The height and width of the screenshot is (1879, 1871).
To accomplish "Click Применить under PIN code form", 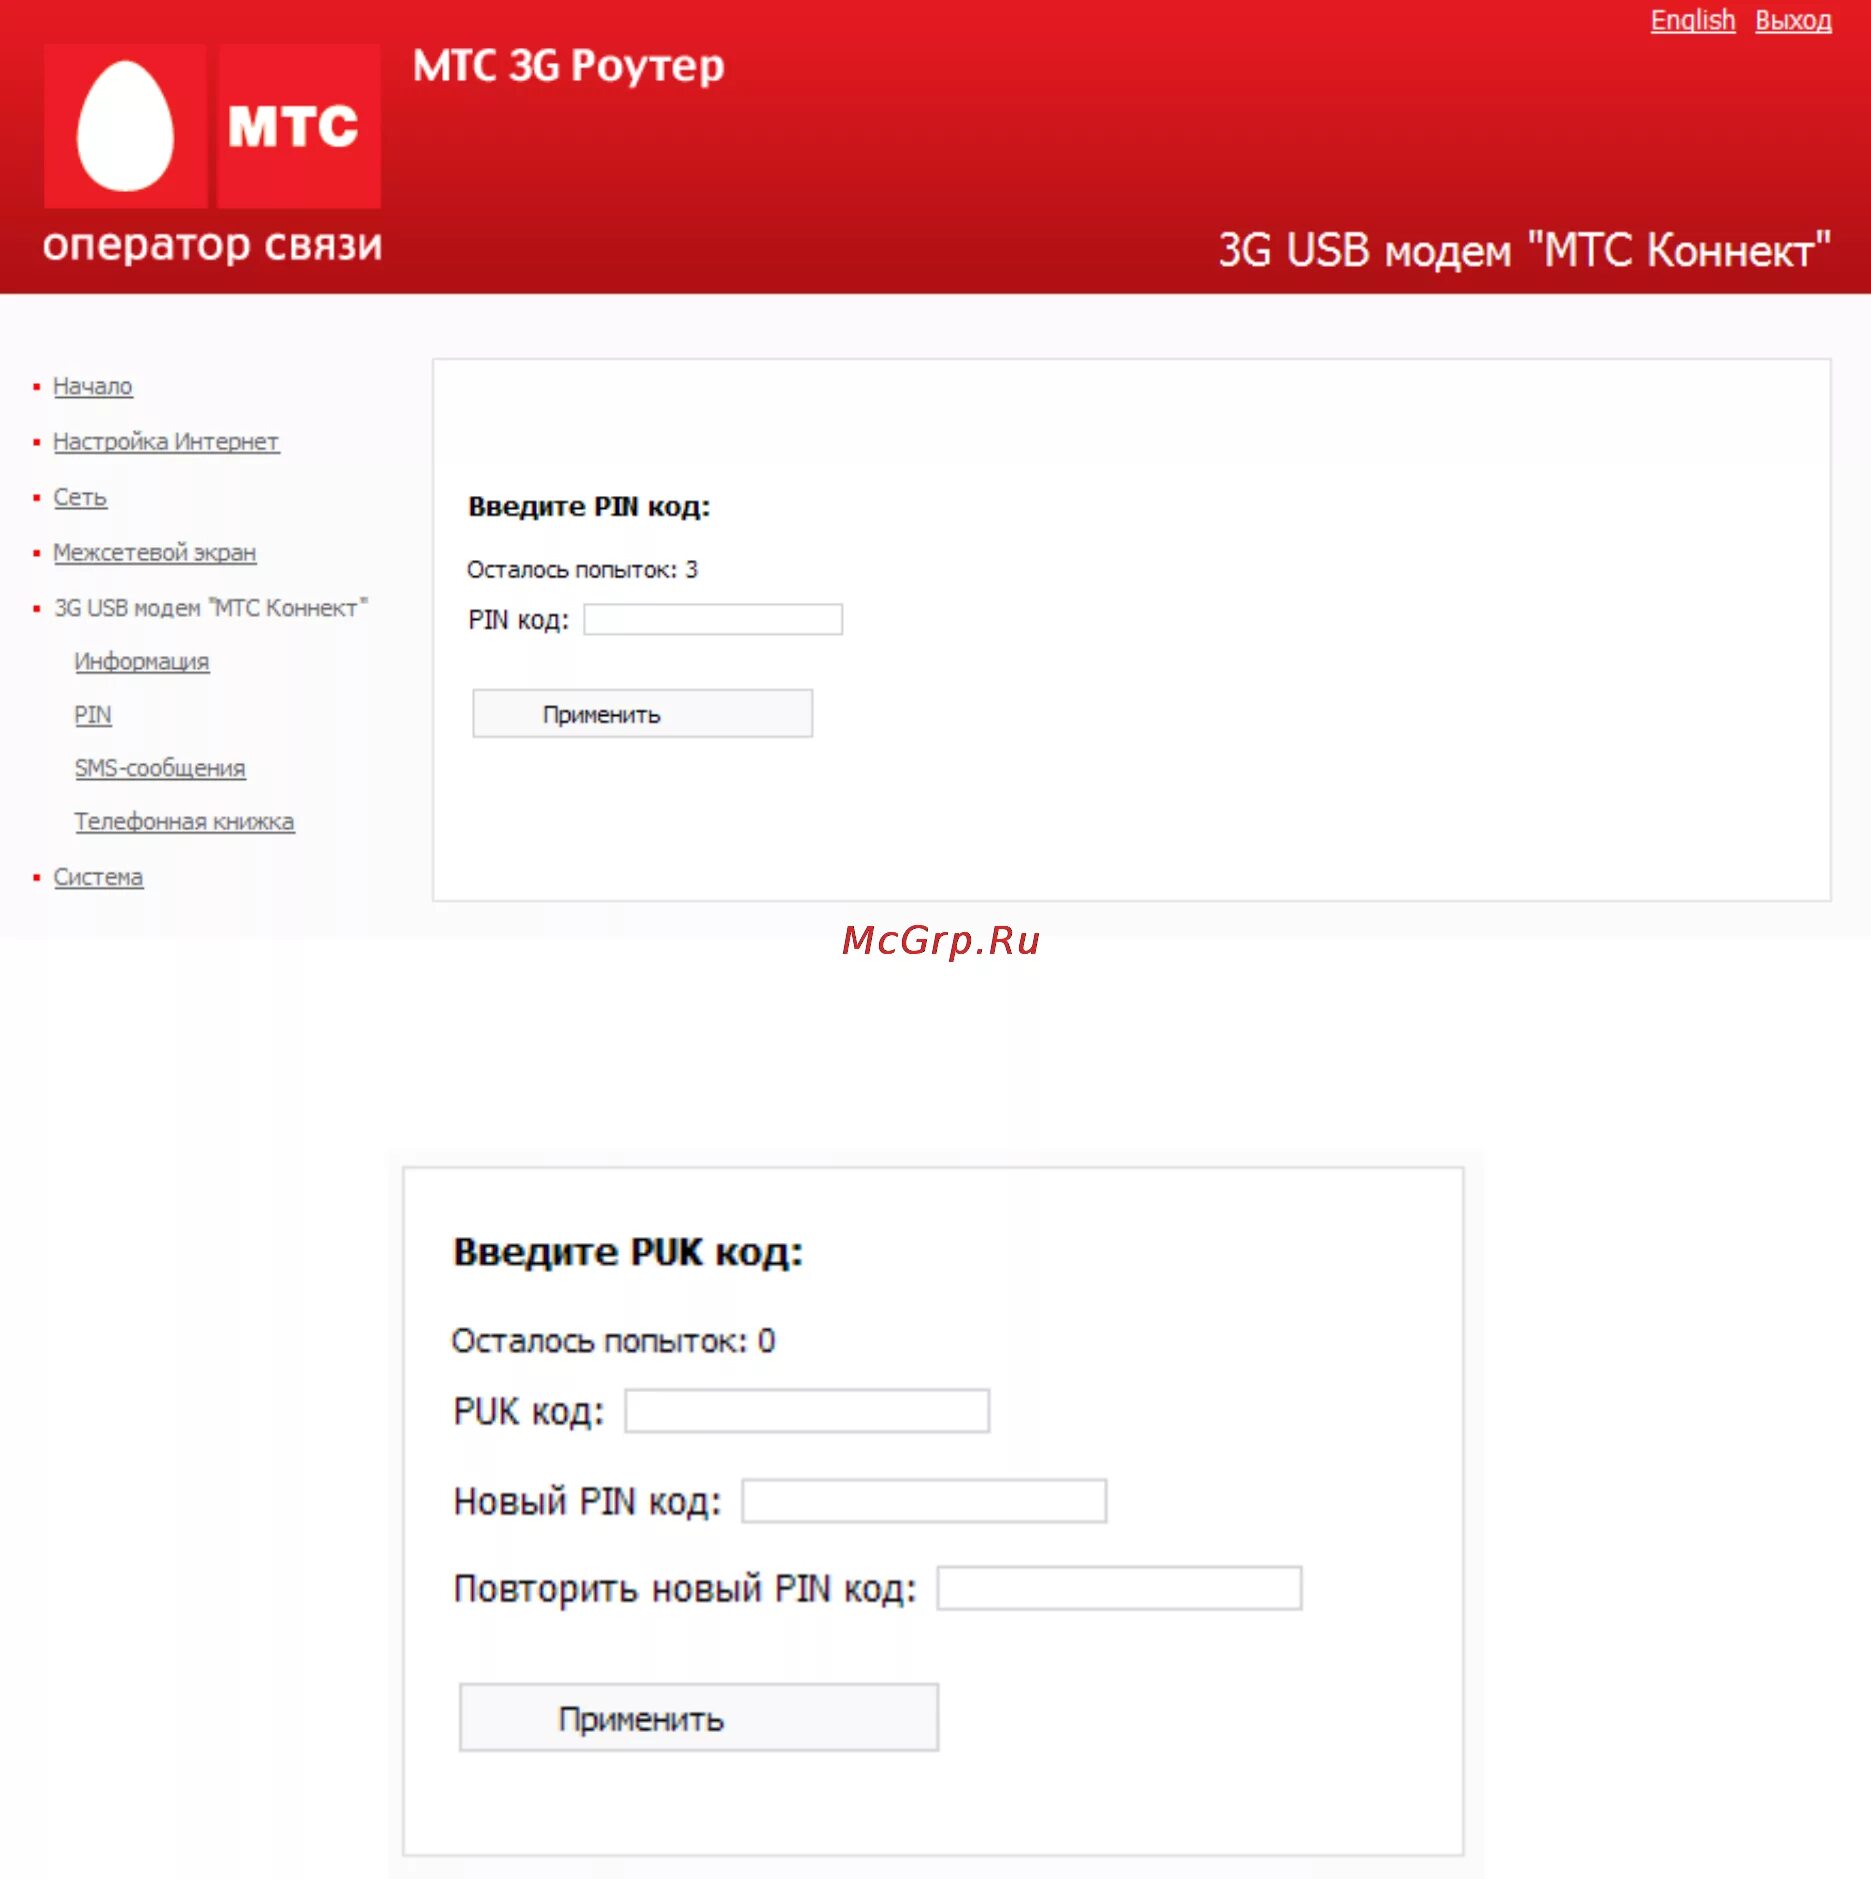I will coord(642,714).
